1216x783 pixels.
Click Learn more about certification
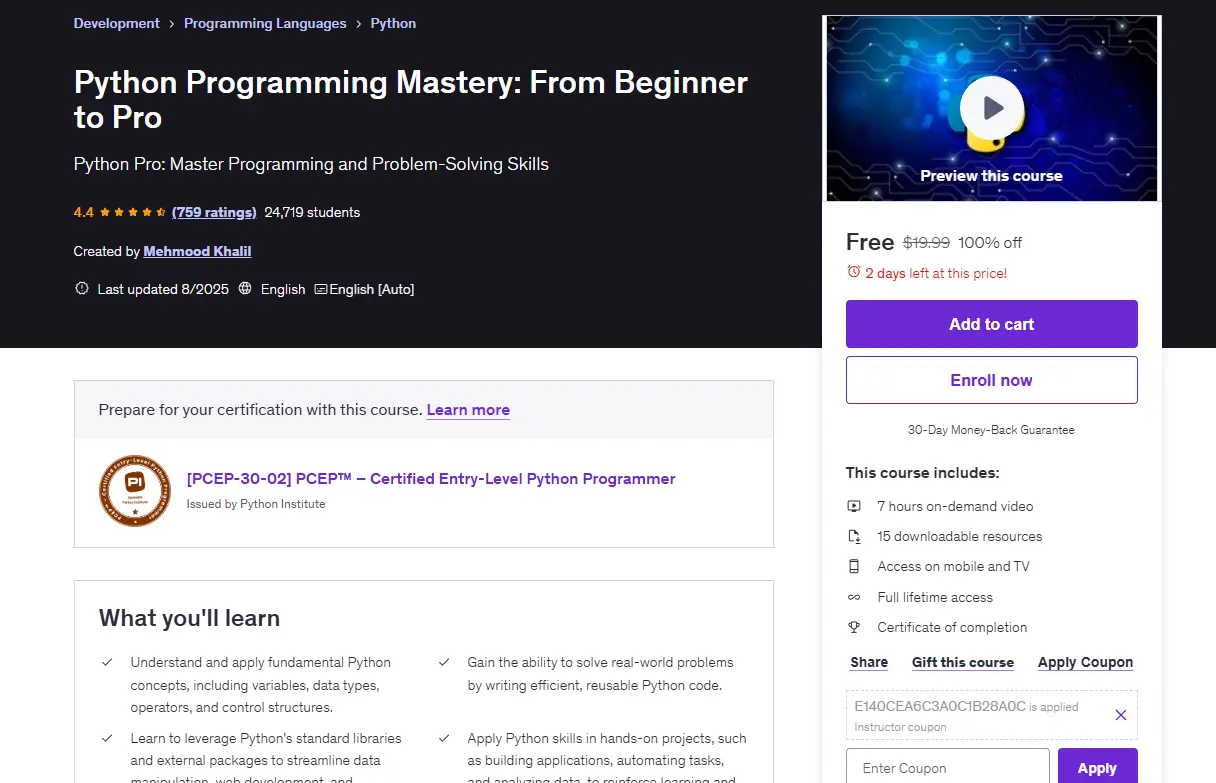(468, 410)
